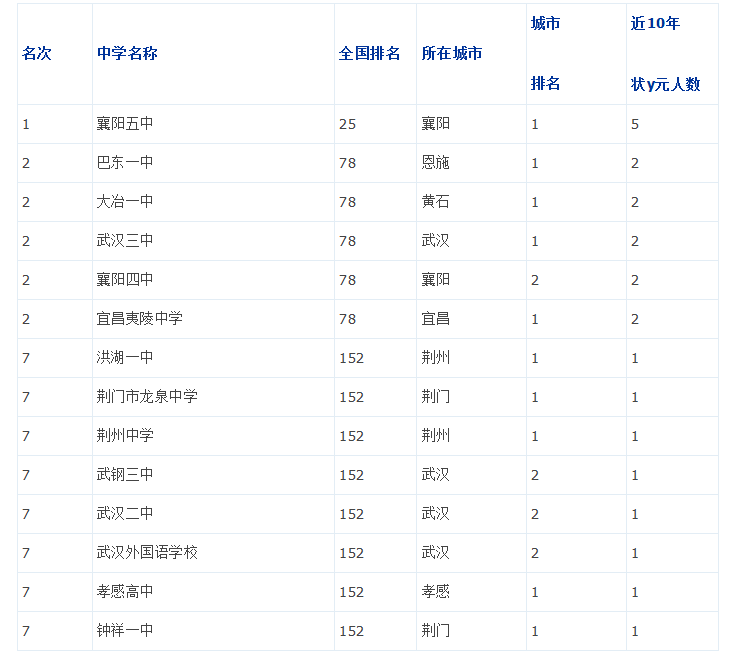Click national rank 25 for 襄阳五中

[347, 124]
